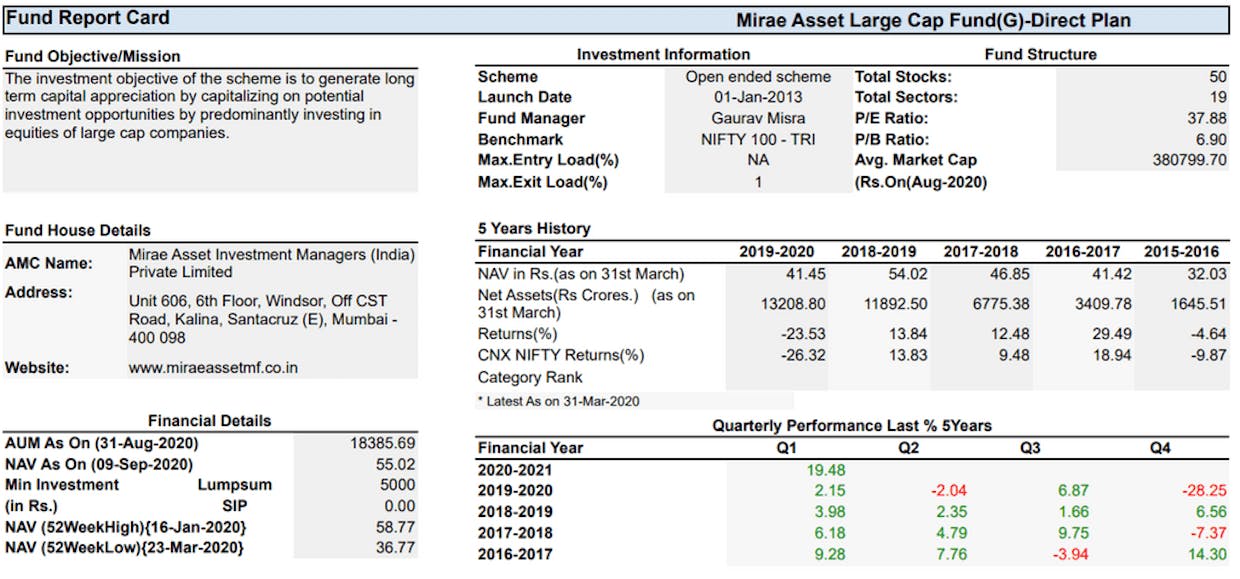Viewport: 1240px width, 579px height.
Task: Select Mirae Asset Large Cap Fund(G)-Direct Plan heading
Action: pyautogui.click(x=934, y=20)
